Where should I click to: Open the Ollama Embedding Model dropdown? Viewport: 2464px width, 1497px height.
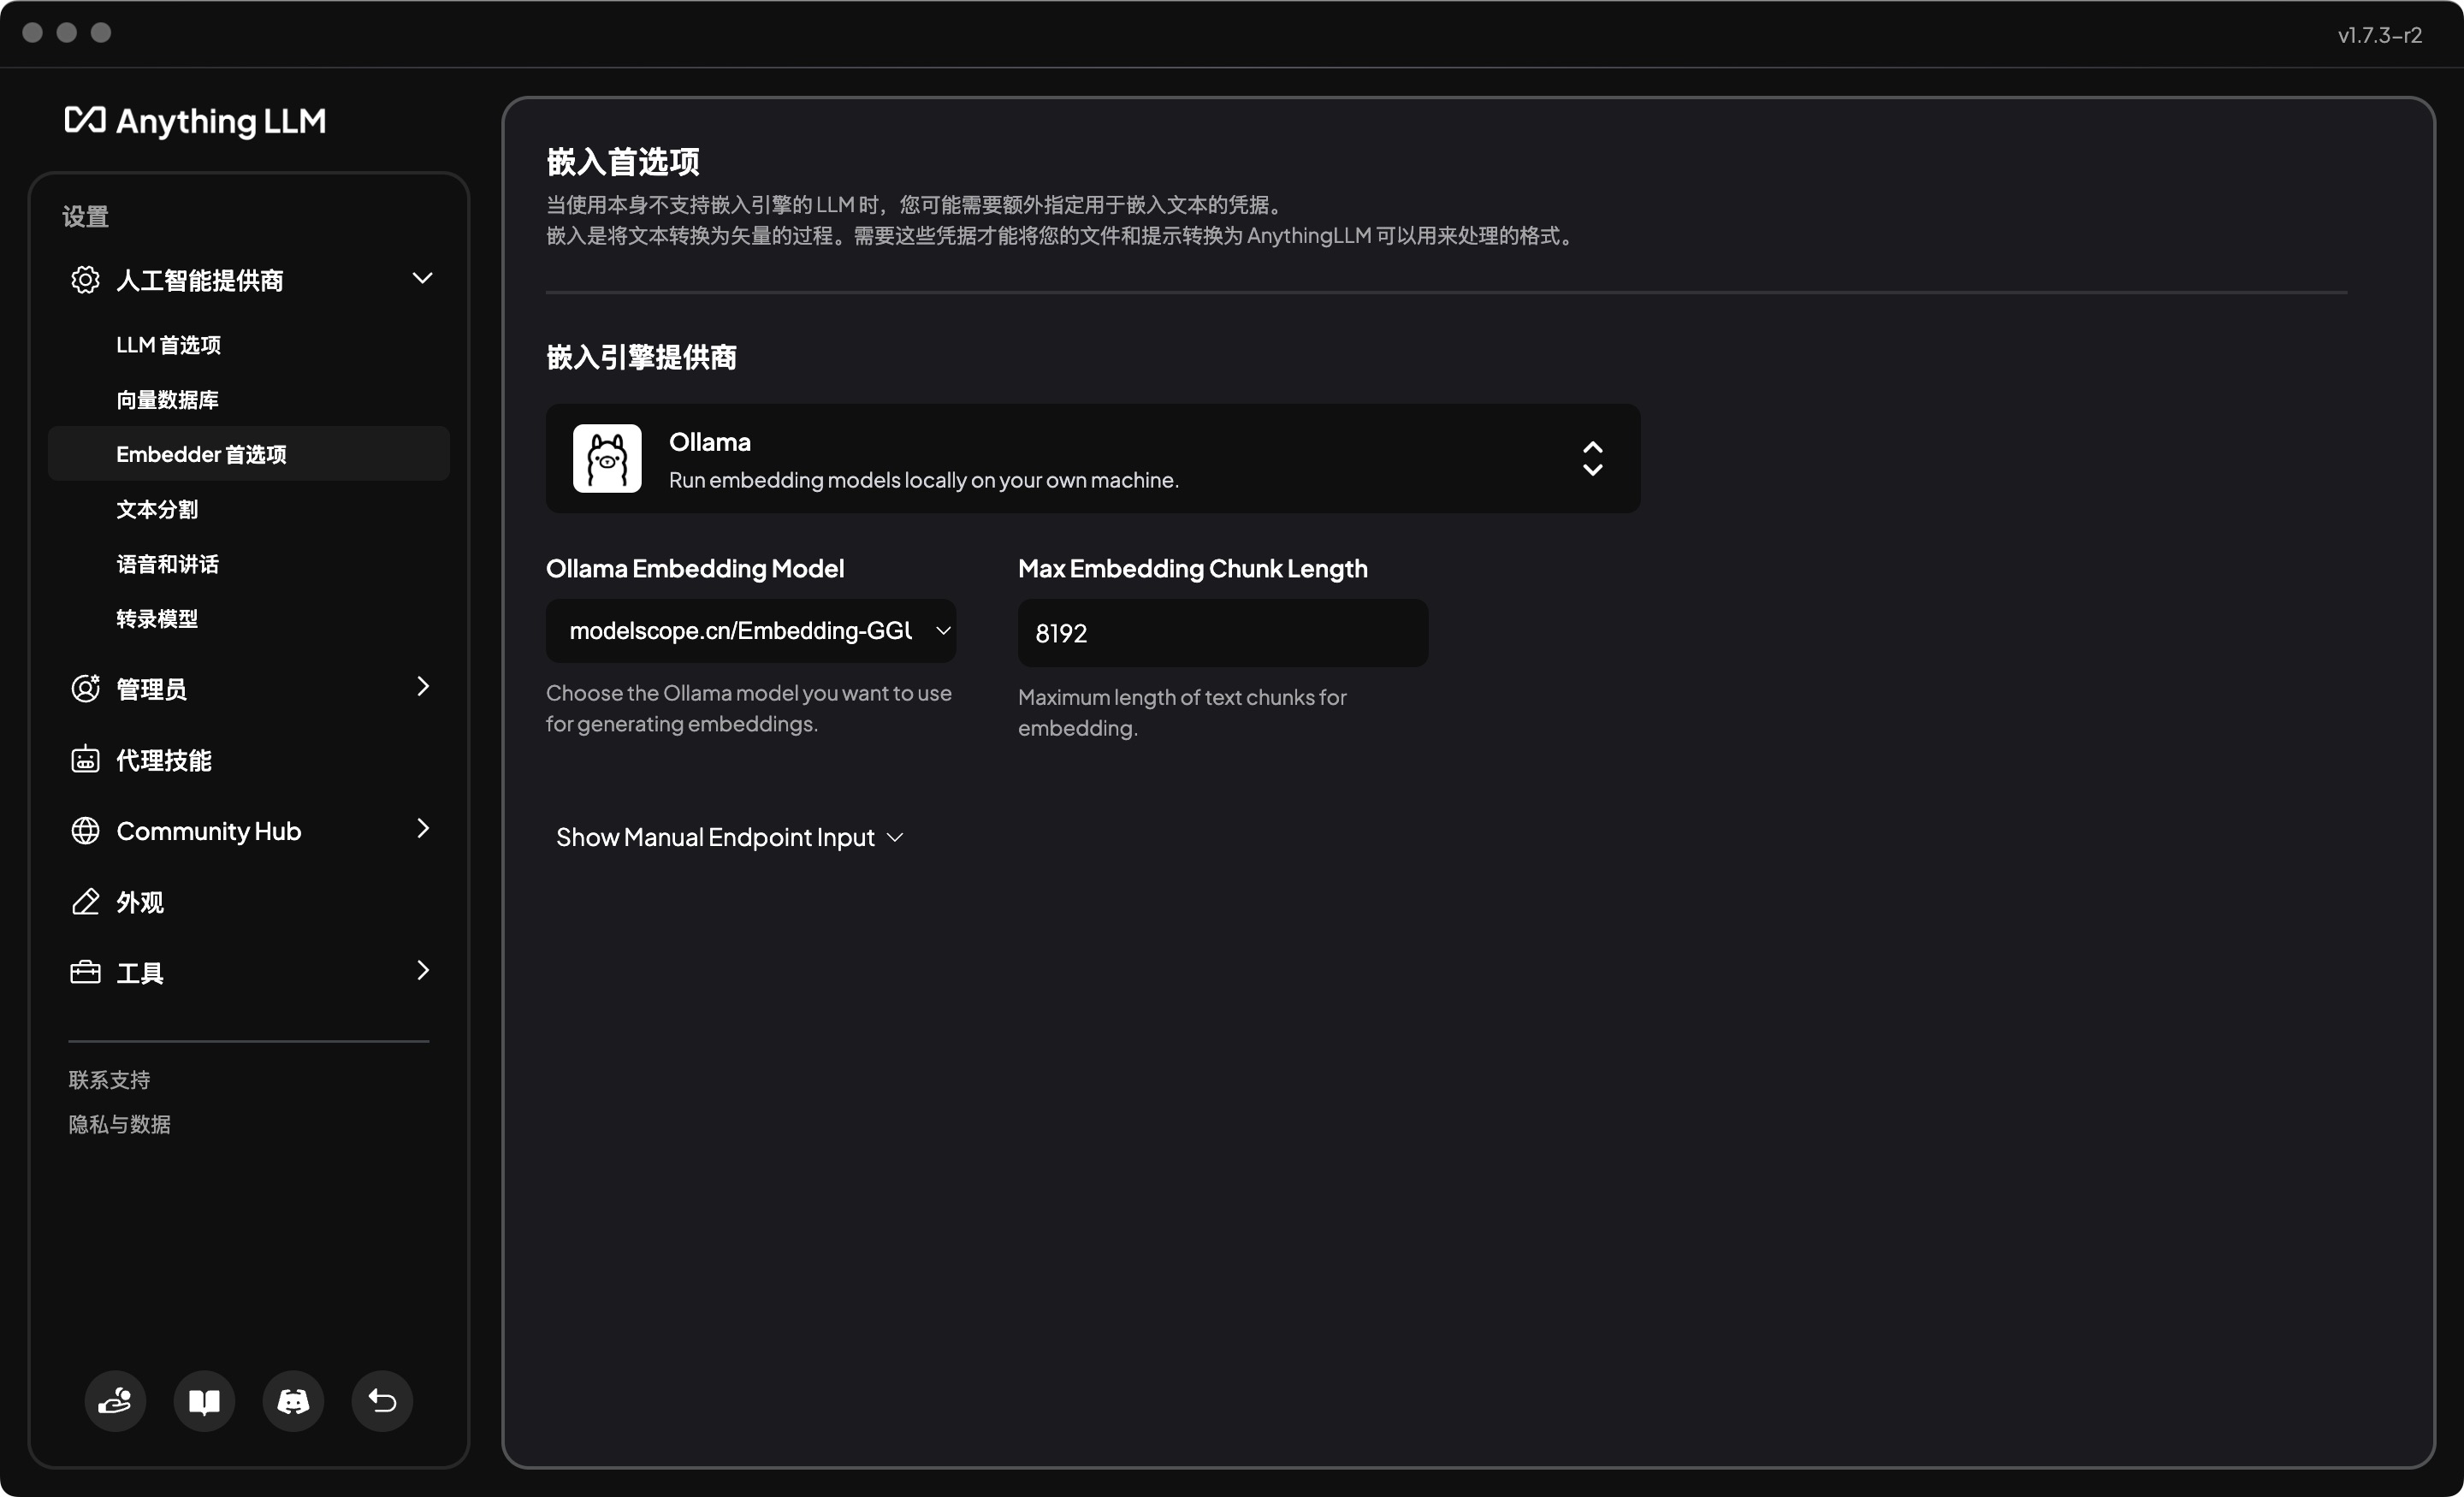tap(751, 630)
